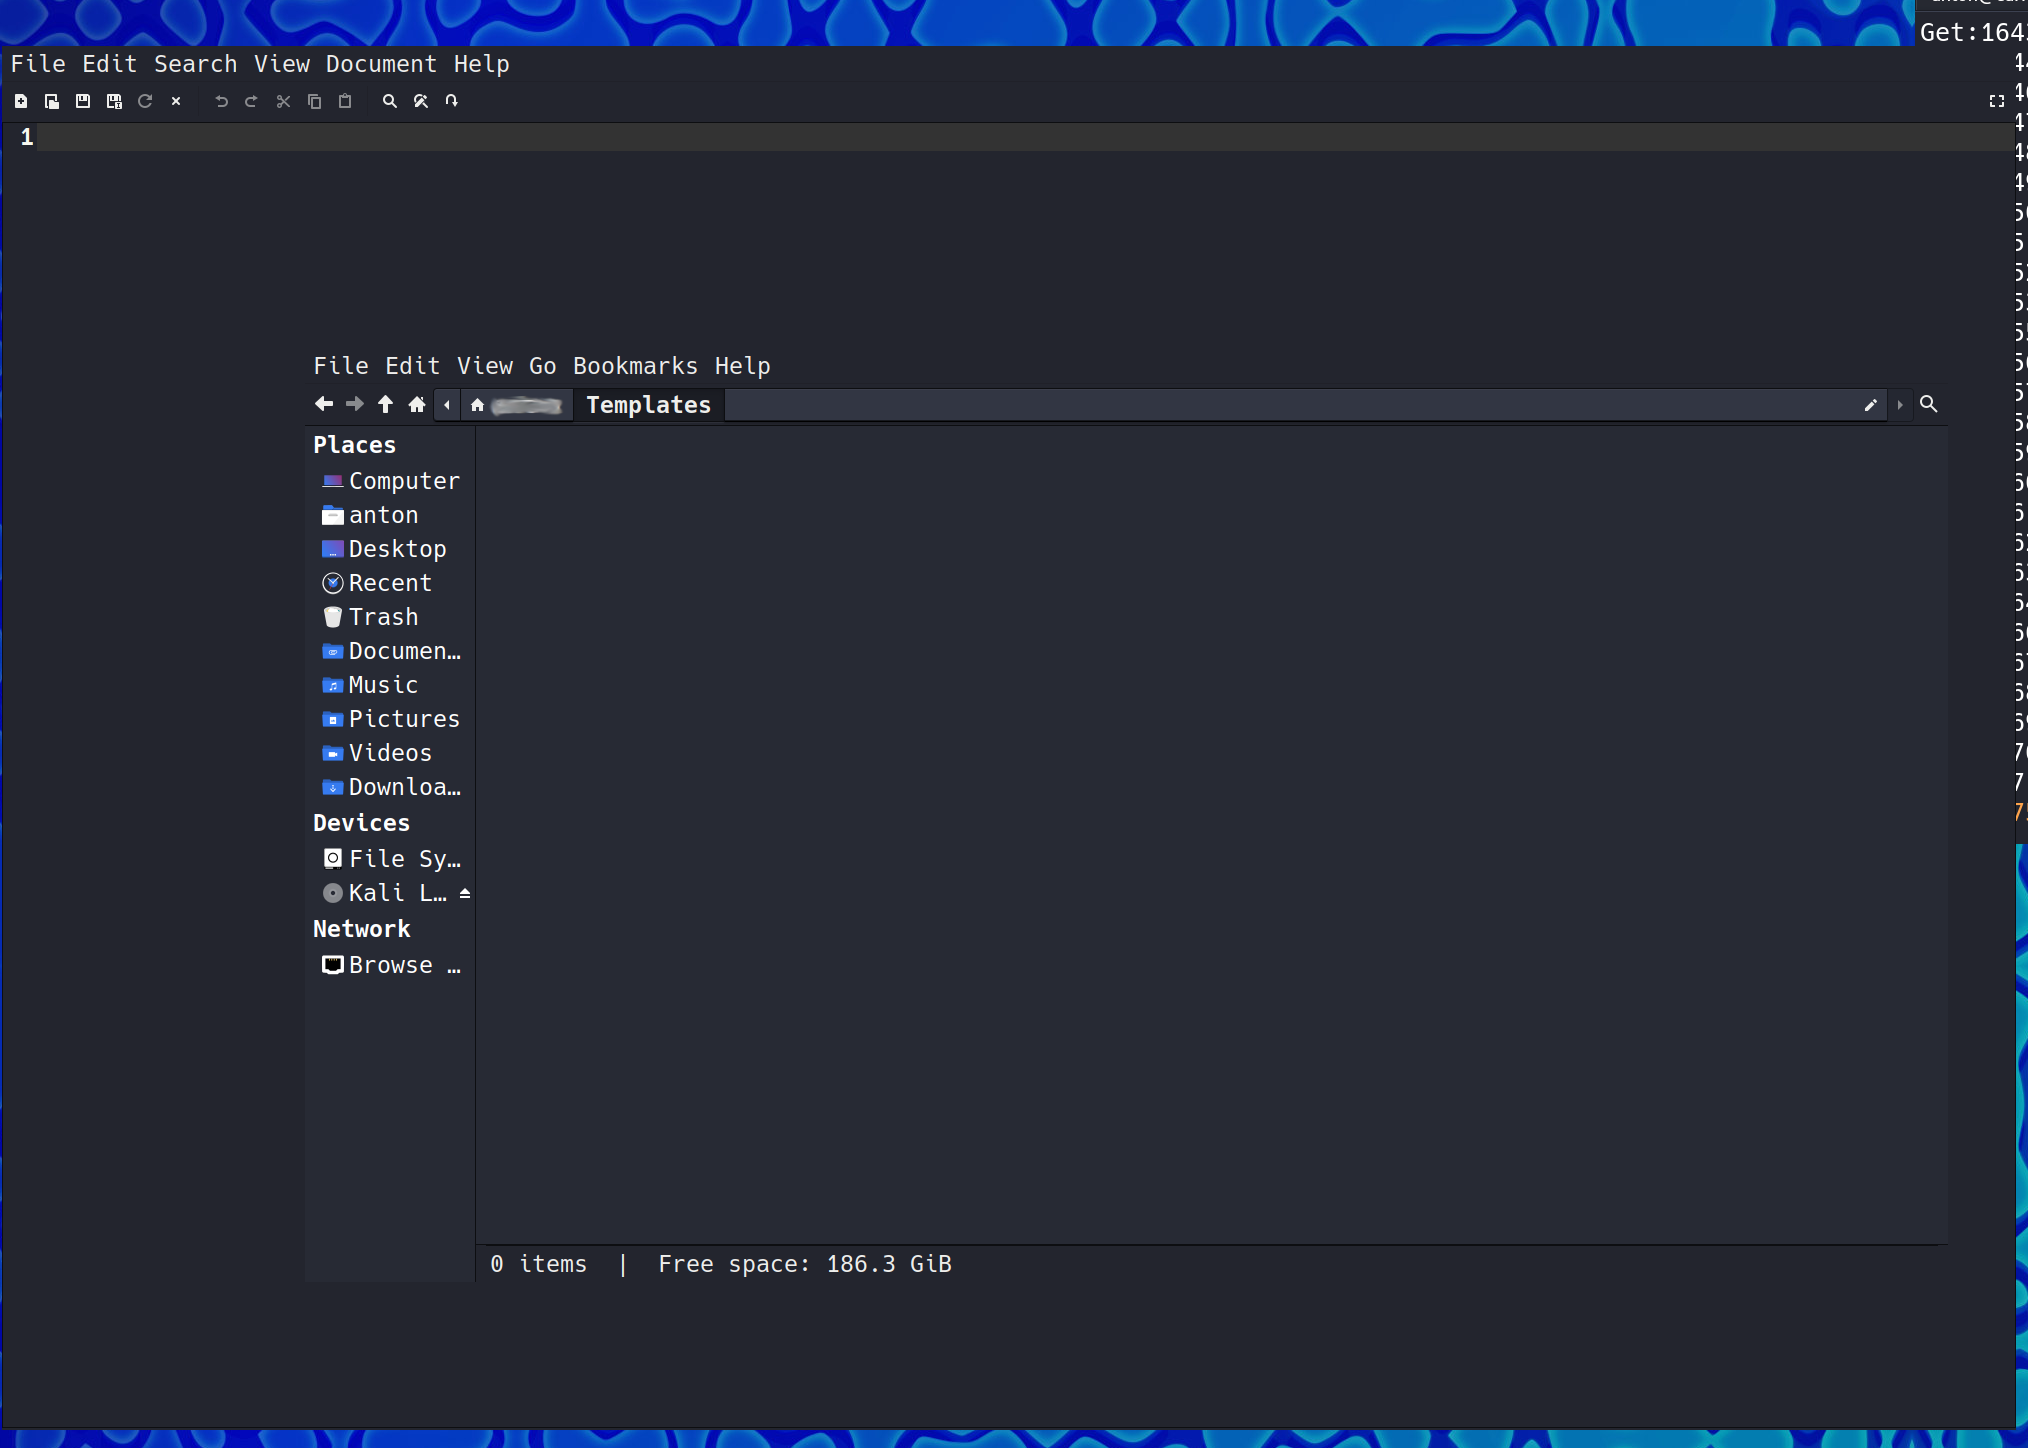Viewport: 2028px width, 1448px height.
Task: Go to parent folder with up arrow
Action: click(x=386, y=404)
